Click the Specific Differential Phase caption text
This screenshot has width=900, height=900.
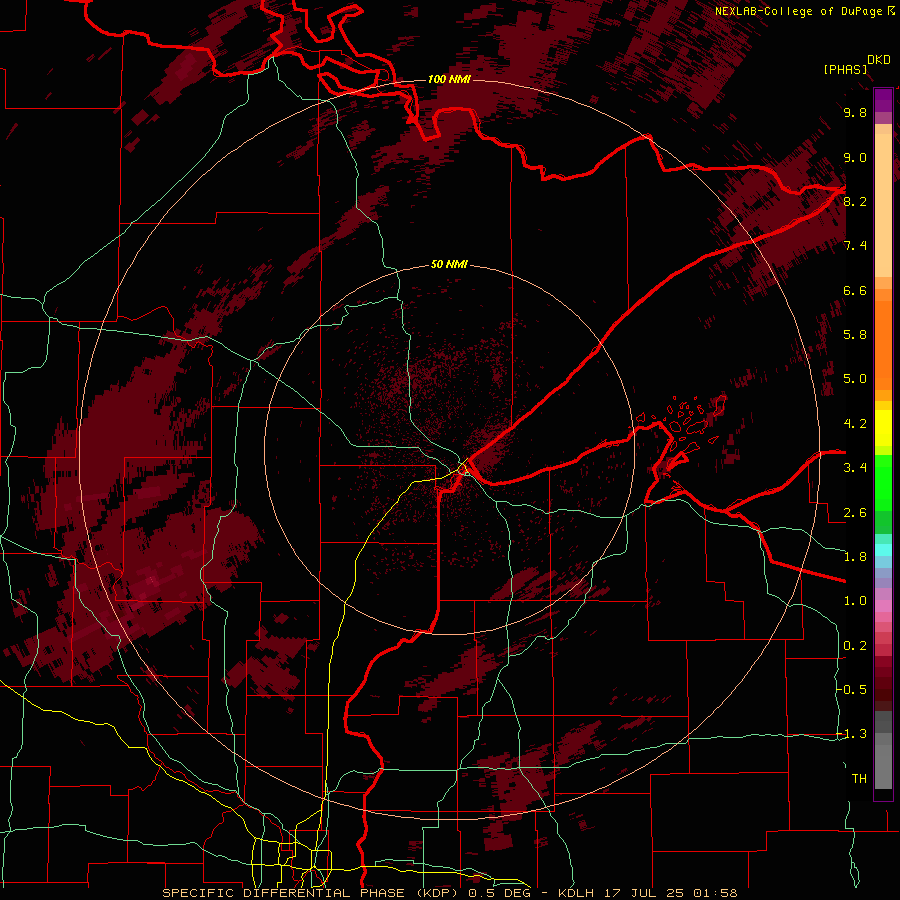(450, 893)
